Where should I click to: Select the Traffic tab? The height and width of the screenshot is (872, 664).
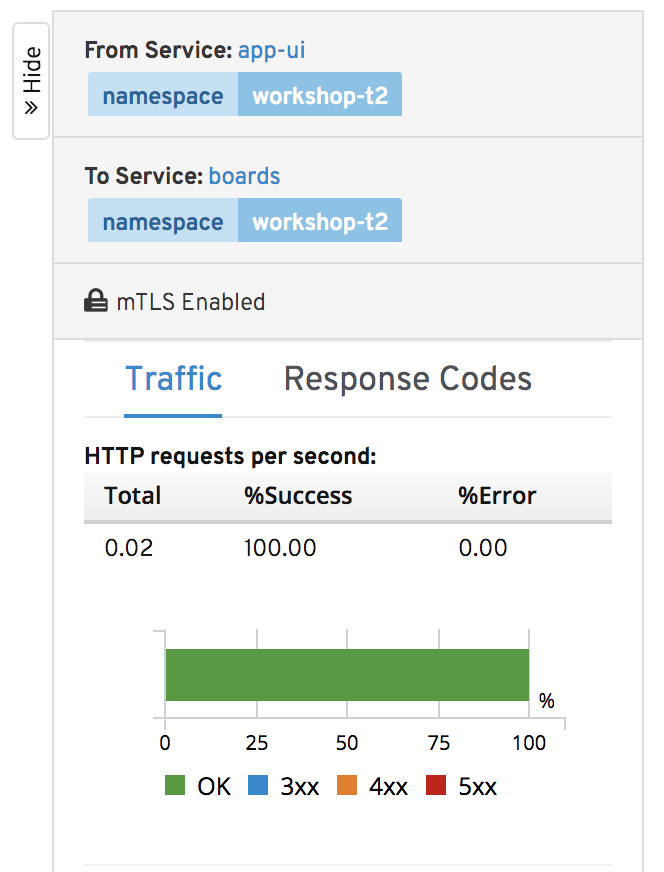tap(173, 379)
